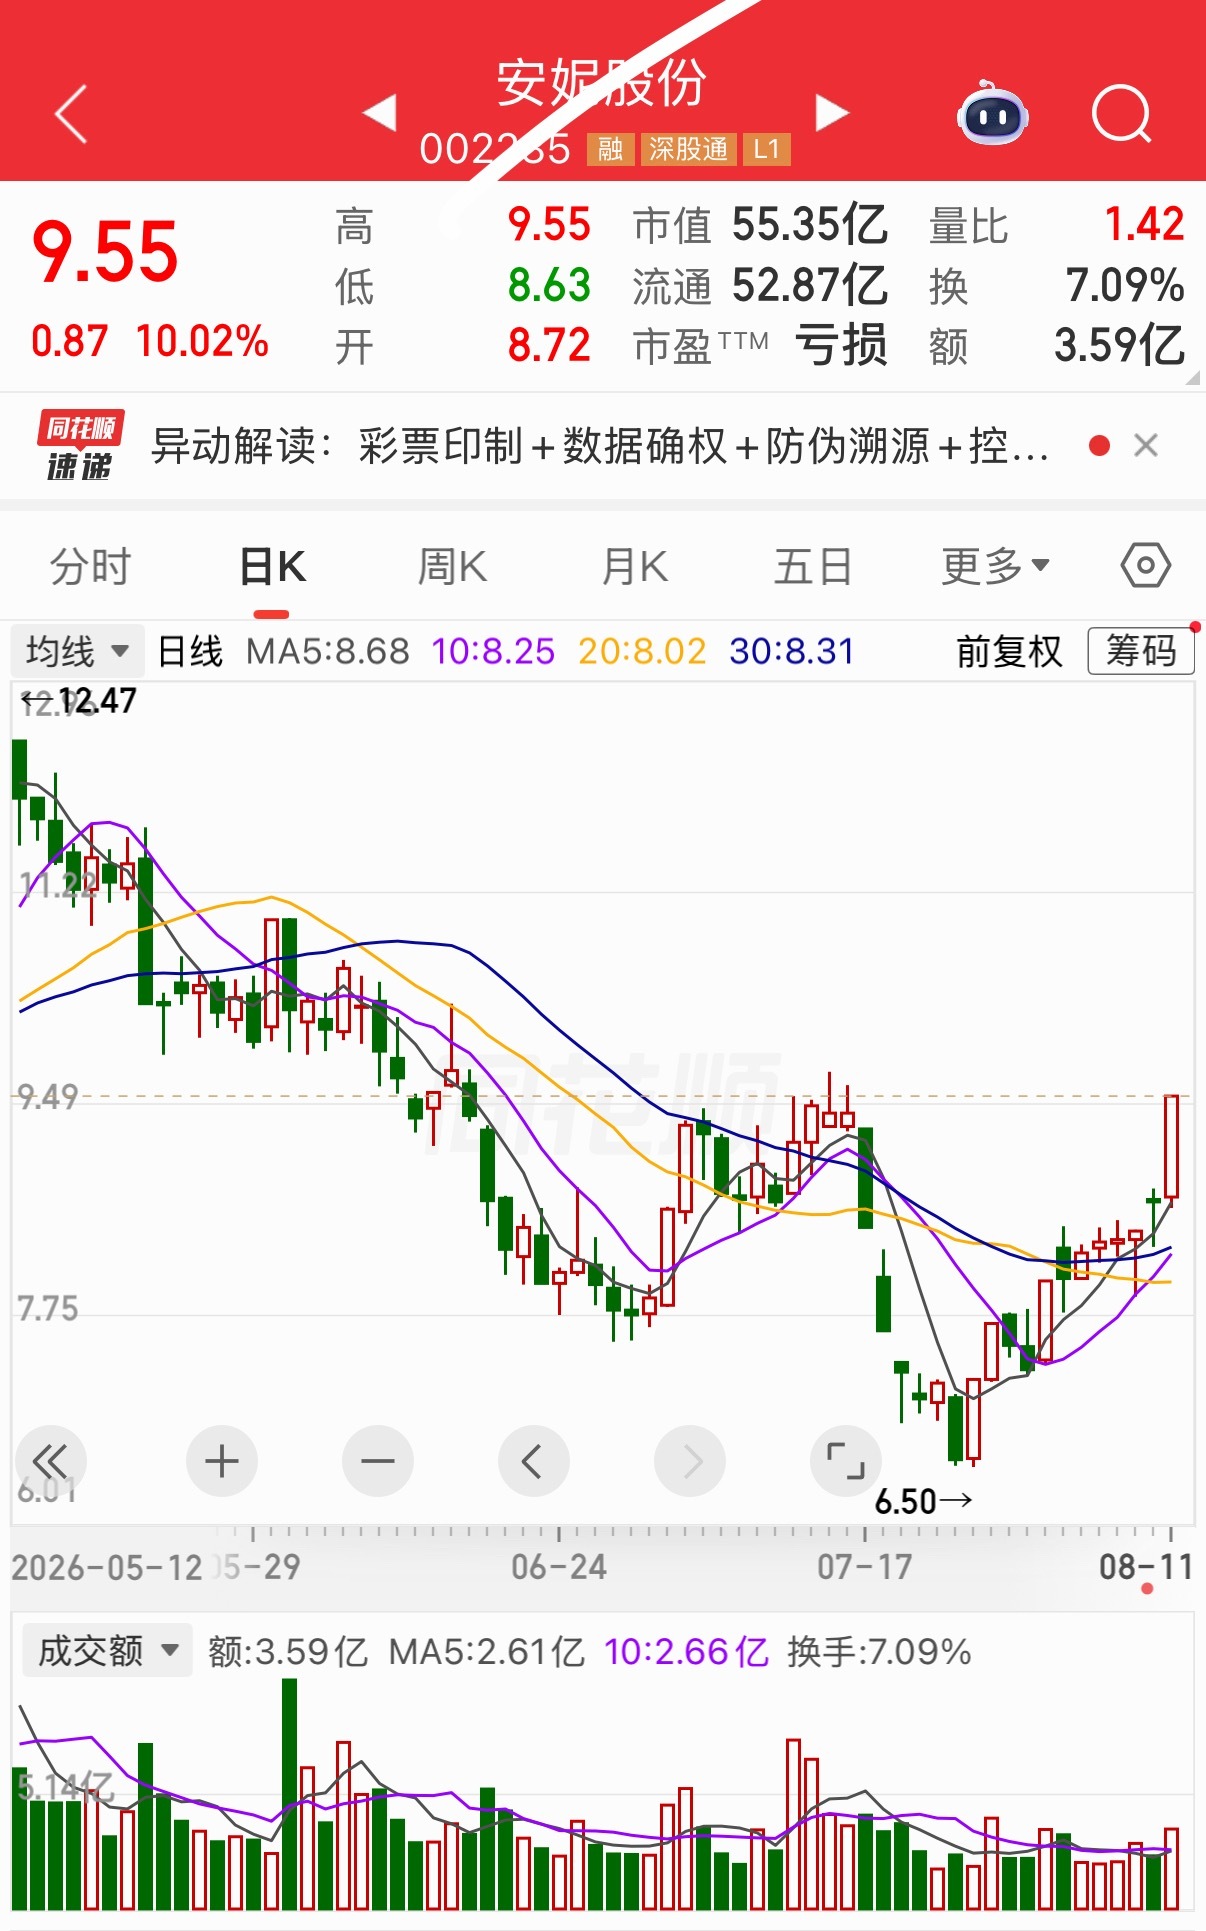
Task: Tap amount value 3.59亿
Action: [1120, 346]
